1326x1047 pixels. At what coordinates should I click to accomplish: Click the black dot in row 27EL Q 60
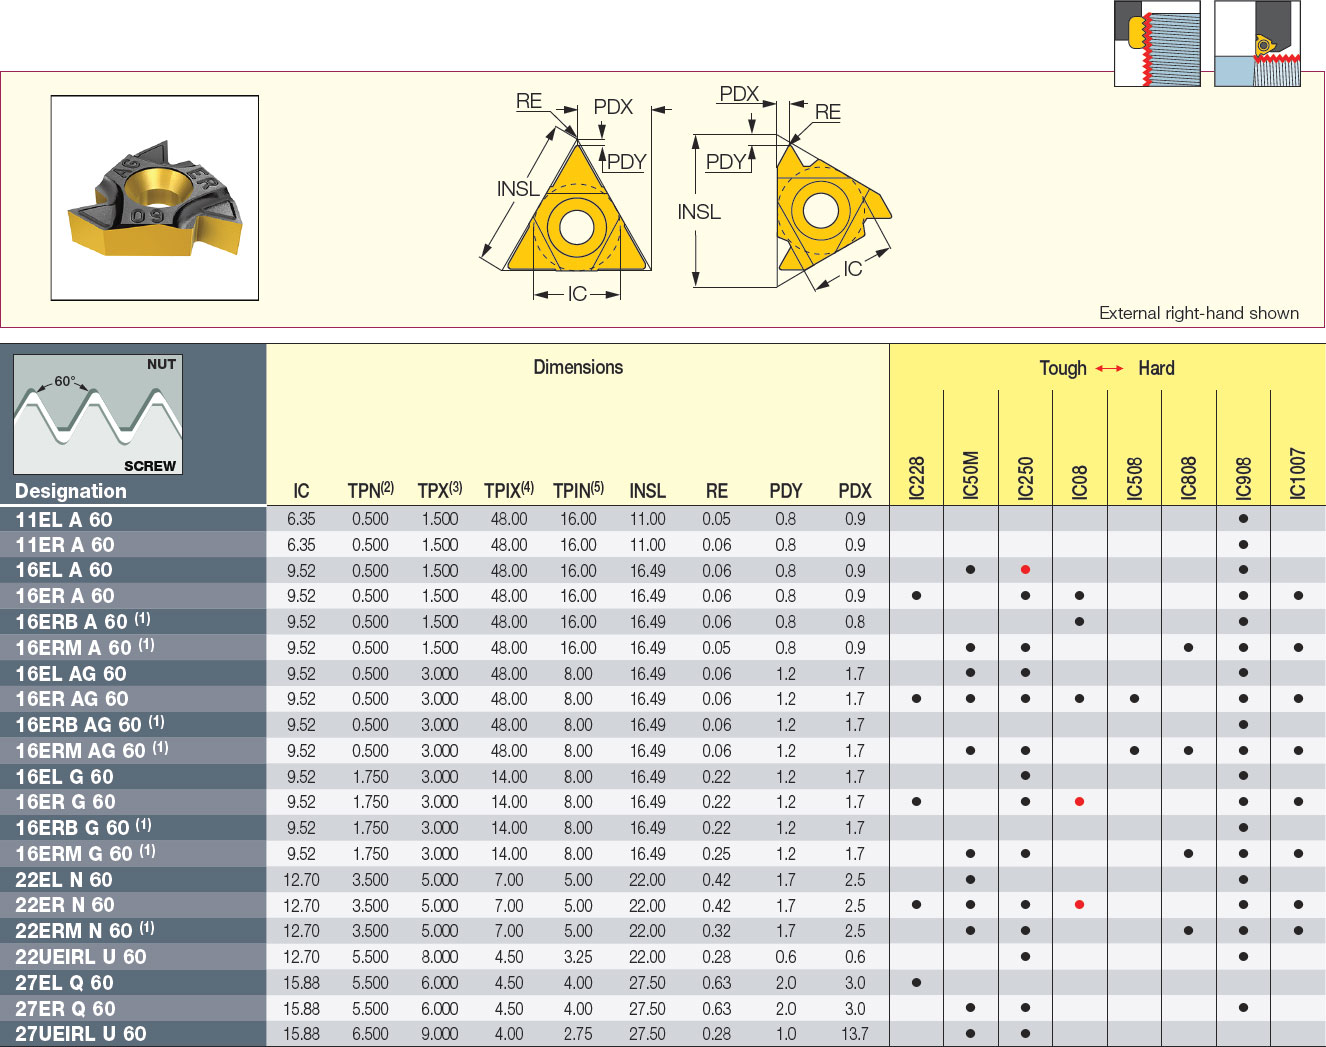916,982
